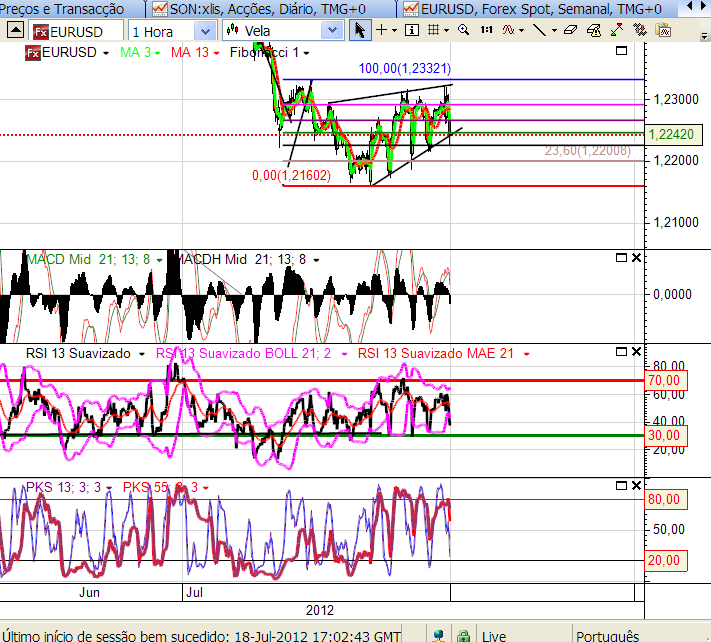Screen dimensions: 711x642
Task: Click the green-red order markers icon
Action: (x=640, y=30)
